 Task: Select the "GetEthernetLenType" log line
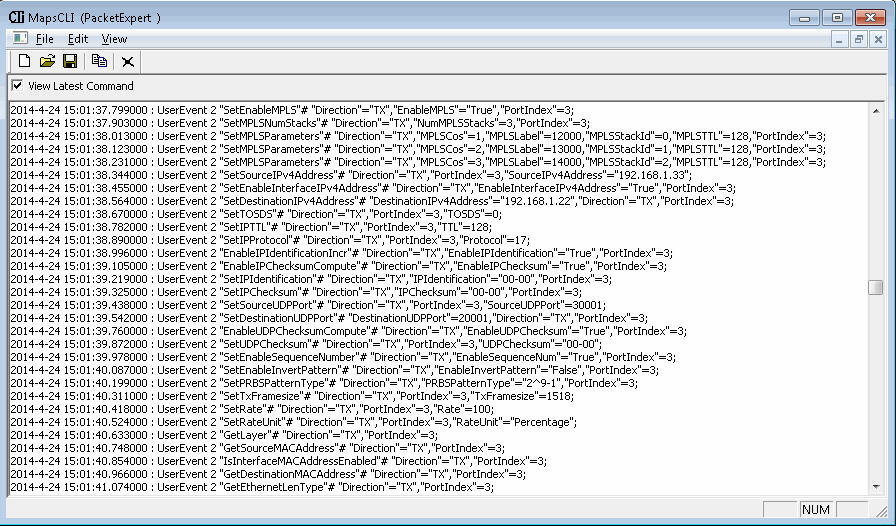(252, 487)
